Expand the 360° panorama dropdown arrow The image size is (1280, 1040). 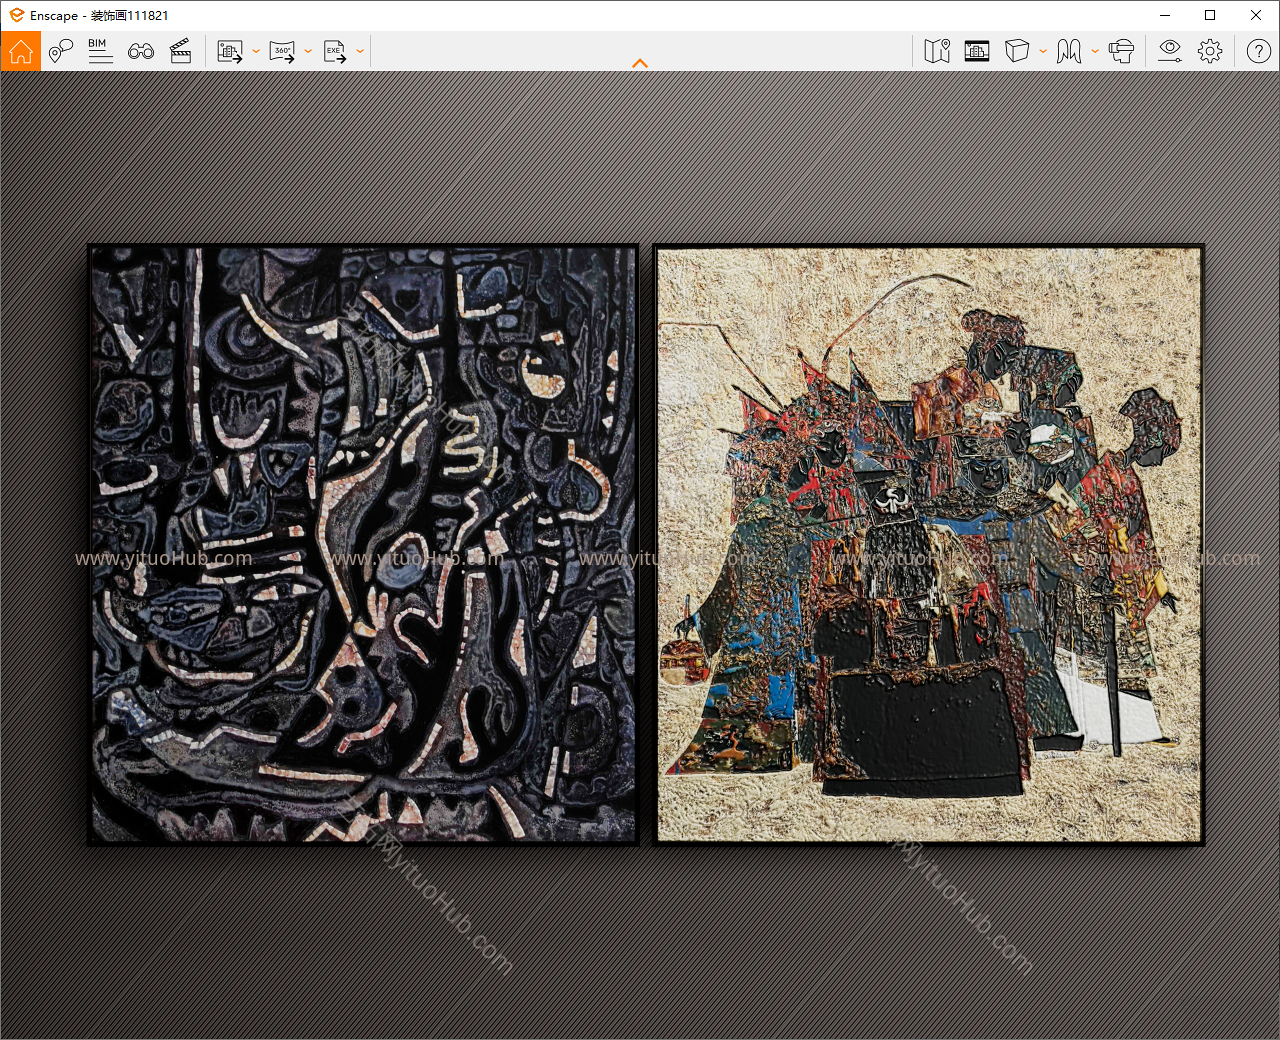[308, 52]
